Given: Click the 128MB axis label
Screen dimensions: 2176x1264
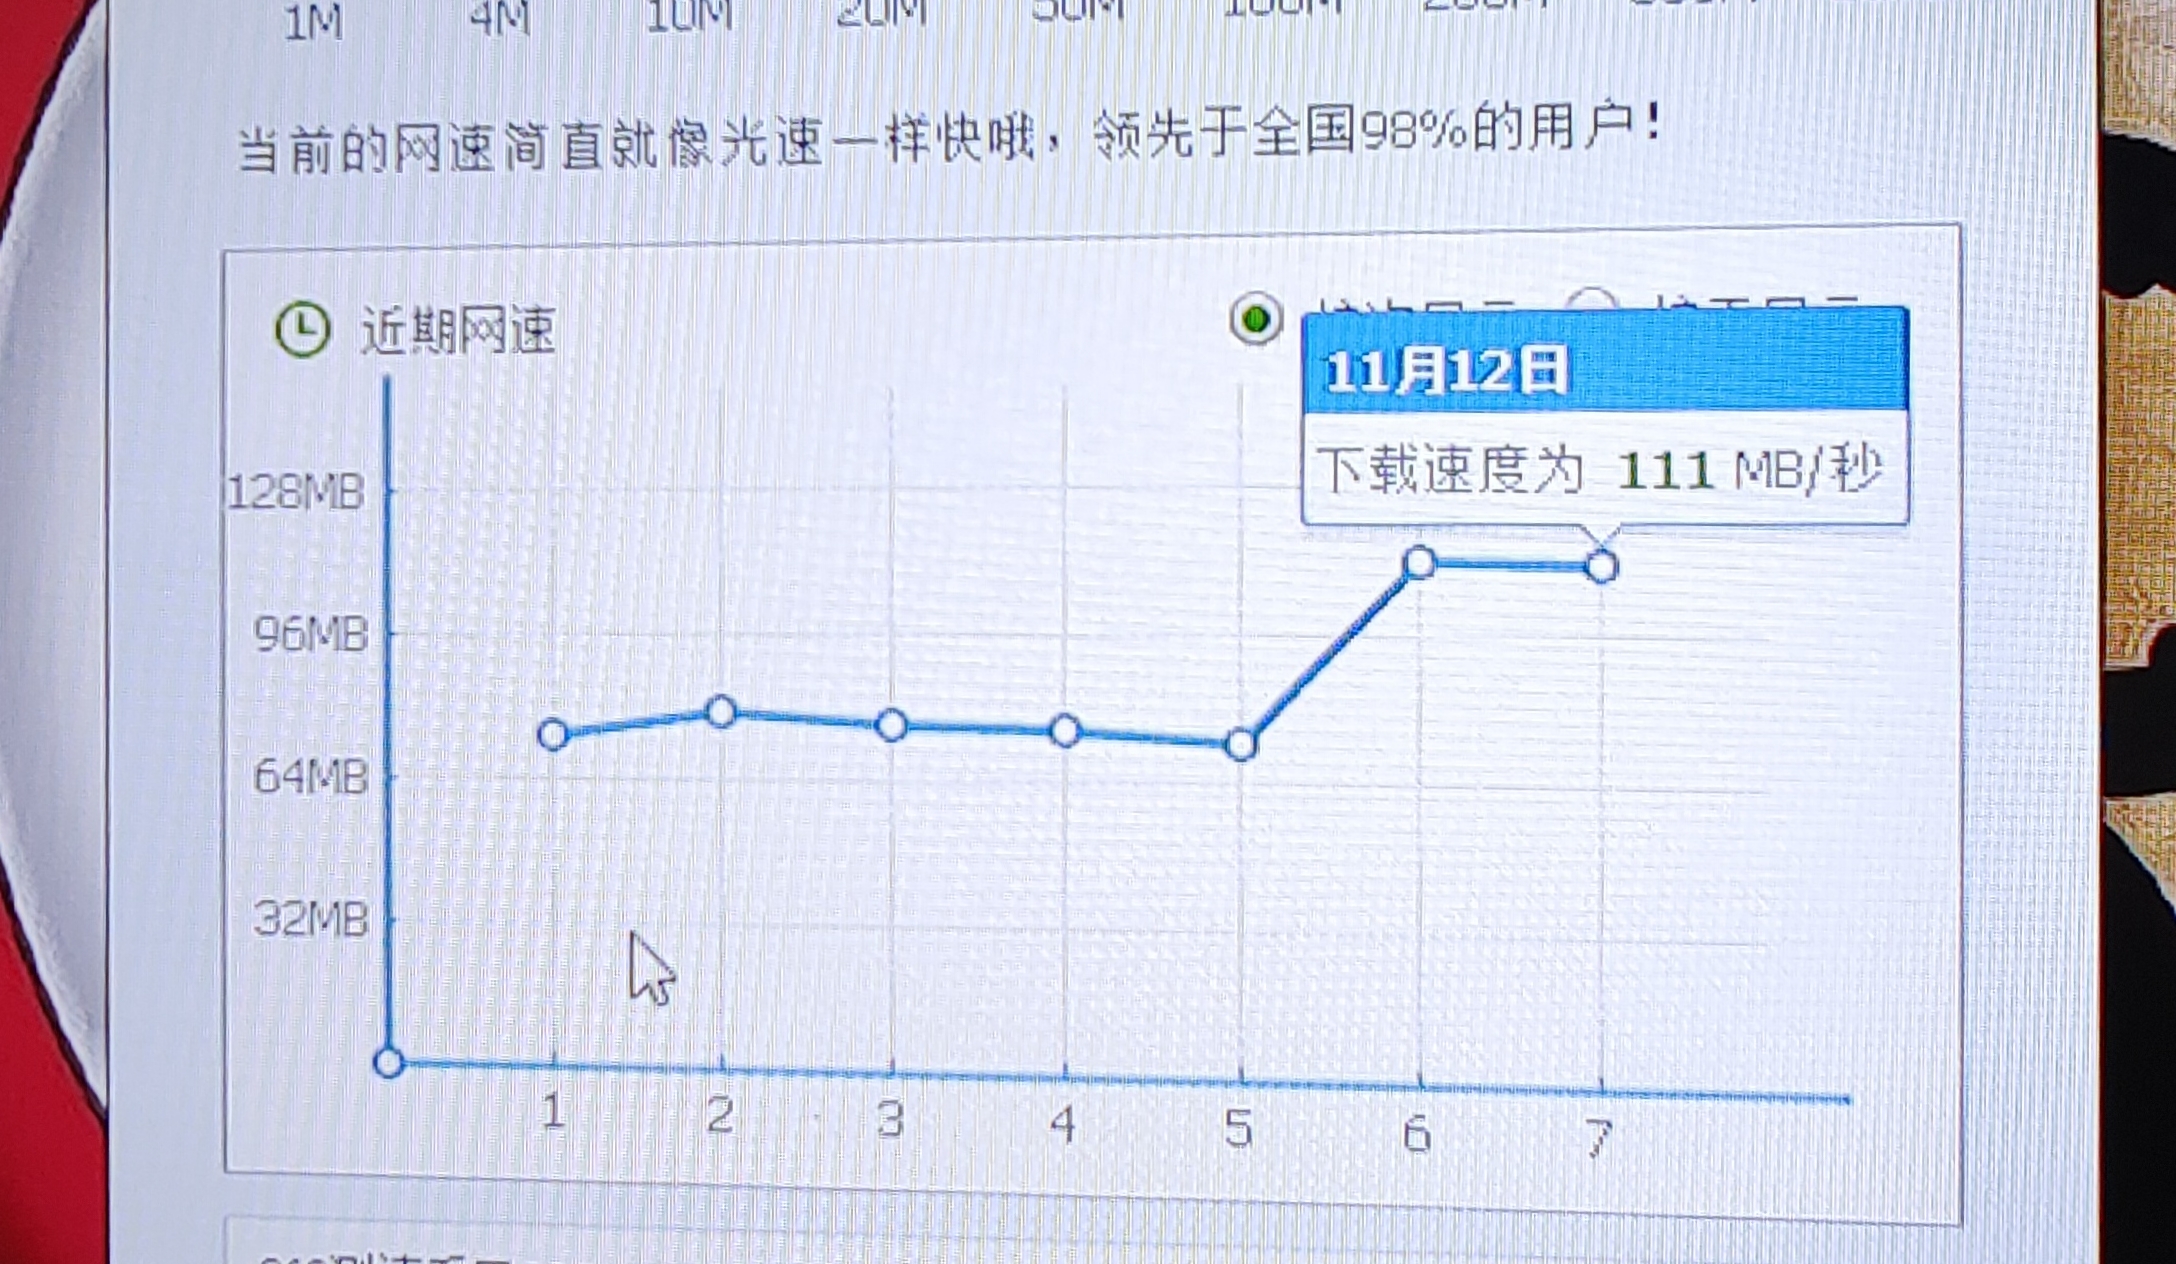Looking at the screenshot, I should click(296, 492).
